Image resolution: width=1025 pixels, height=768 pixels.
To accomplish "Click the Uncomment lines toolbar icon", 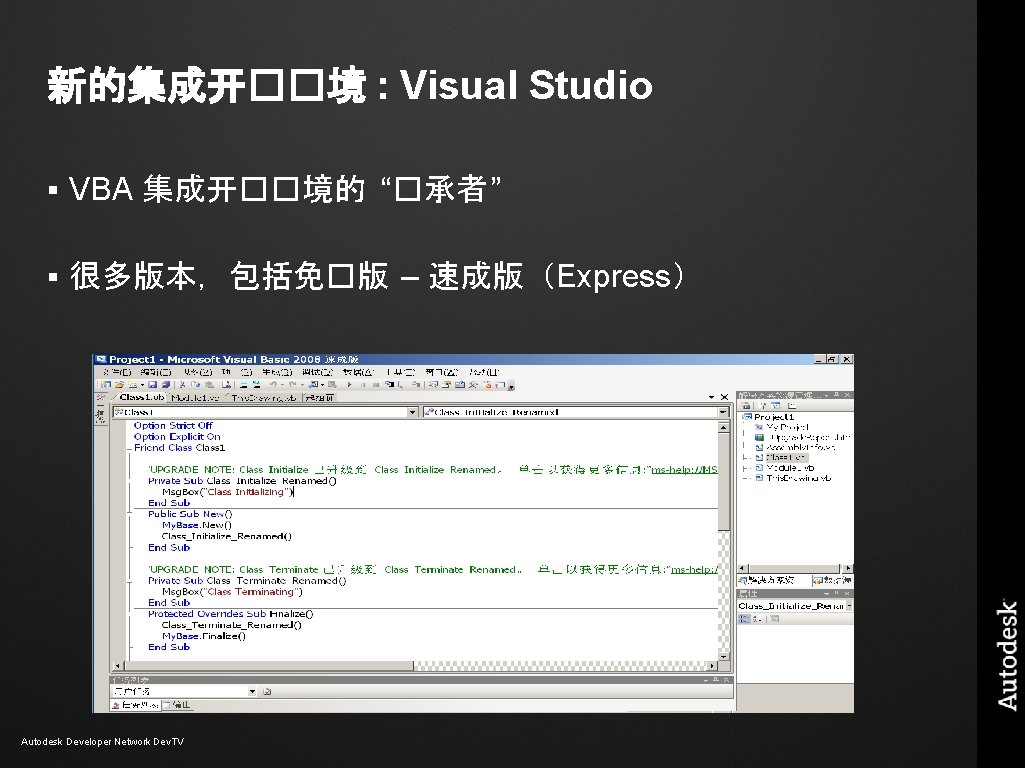I will pyautogui.click(x=257, y=385).
